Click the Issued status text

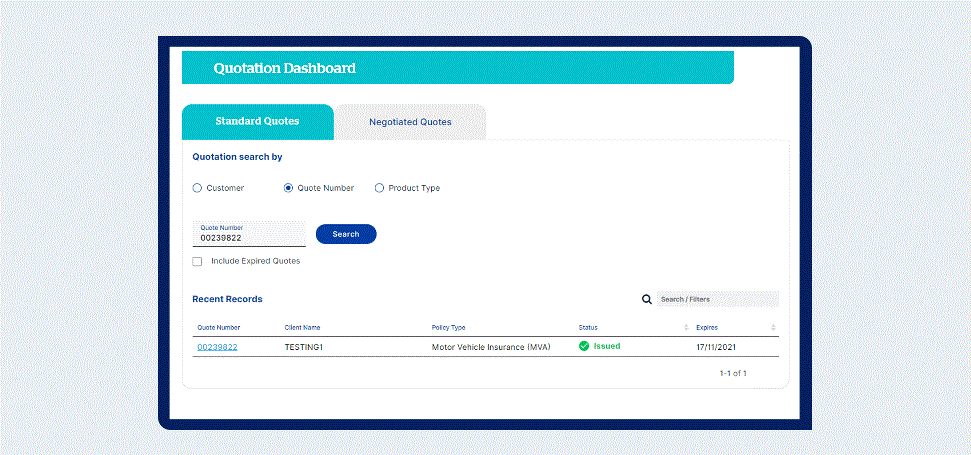(607, 346)
